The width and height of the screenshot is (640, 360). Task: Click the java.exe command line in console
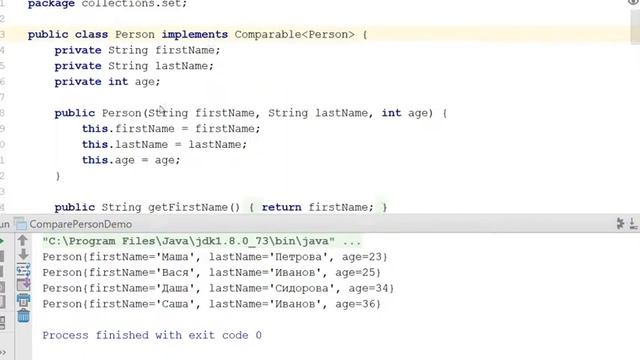click(202, 241)
